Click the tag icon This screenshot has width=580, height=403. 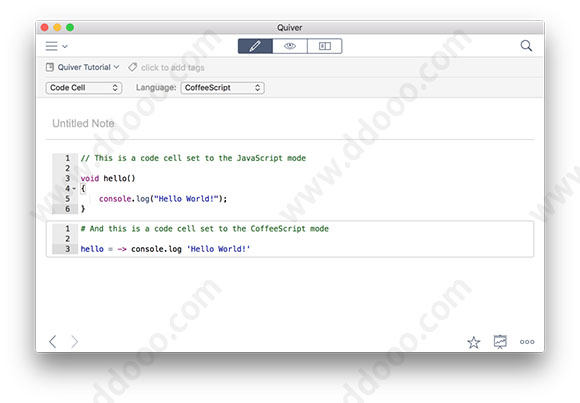pos(132,67)
